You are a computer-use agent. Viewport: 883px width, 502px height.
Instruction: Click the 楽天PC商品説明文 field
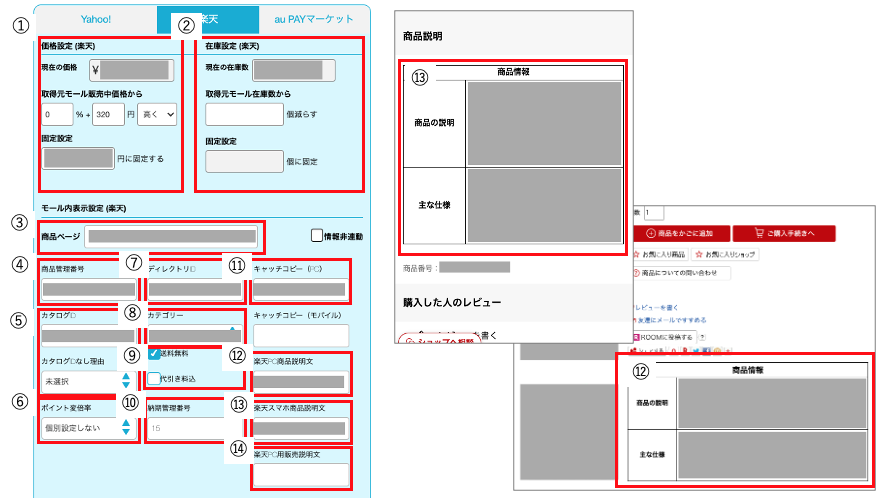300,381
